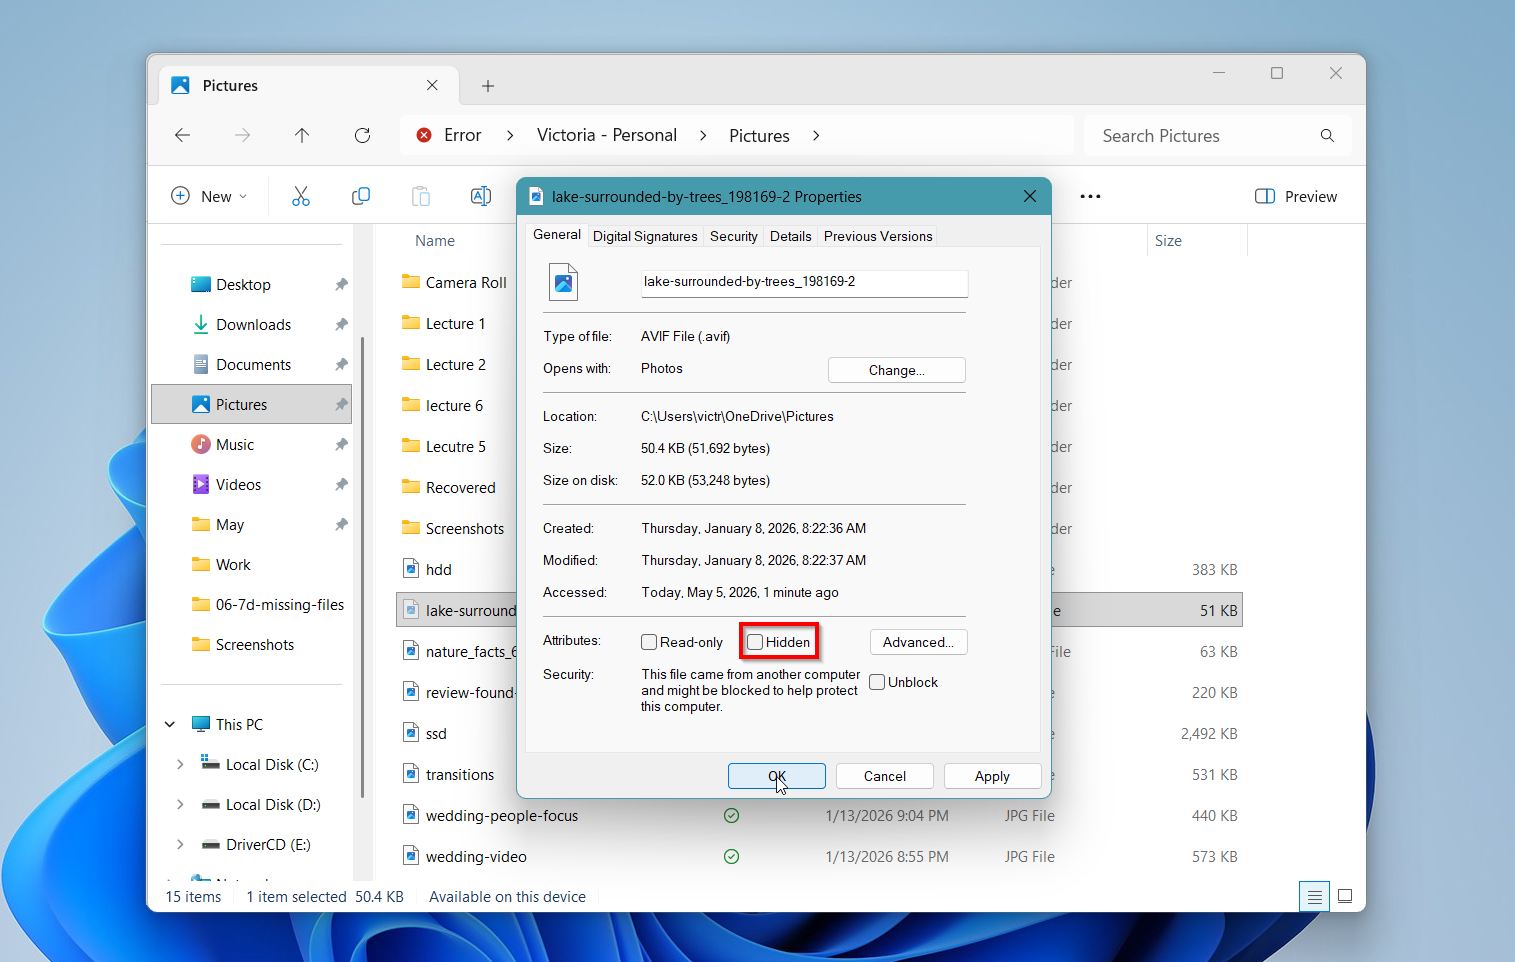
Task: Enable the Read-only checkbox
Action: coord(649,642)
